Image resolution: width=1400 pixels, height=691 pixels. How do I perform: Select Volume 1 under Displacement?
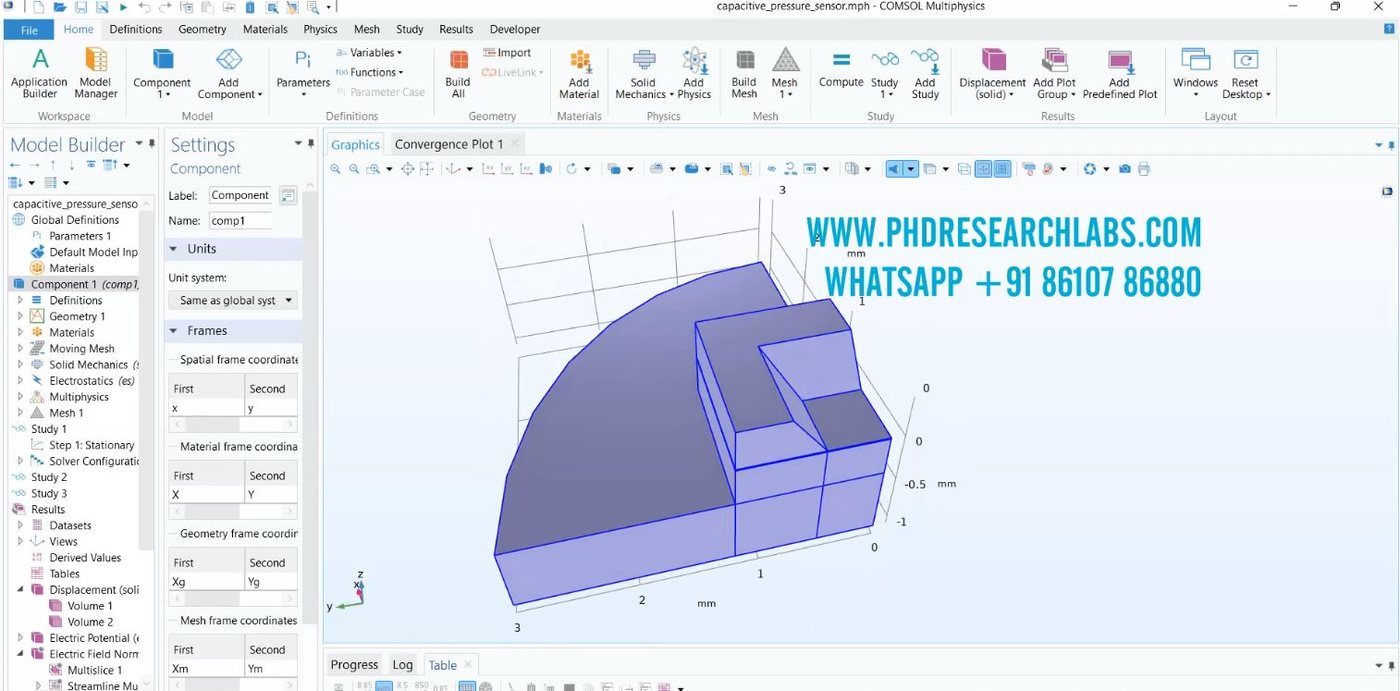pyautogui.click(x=90, y=606)
